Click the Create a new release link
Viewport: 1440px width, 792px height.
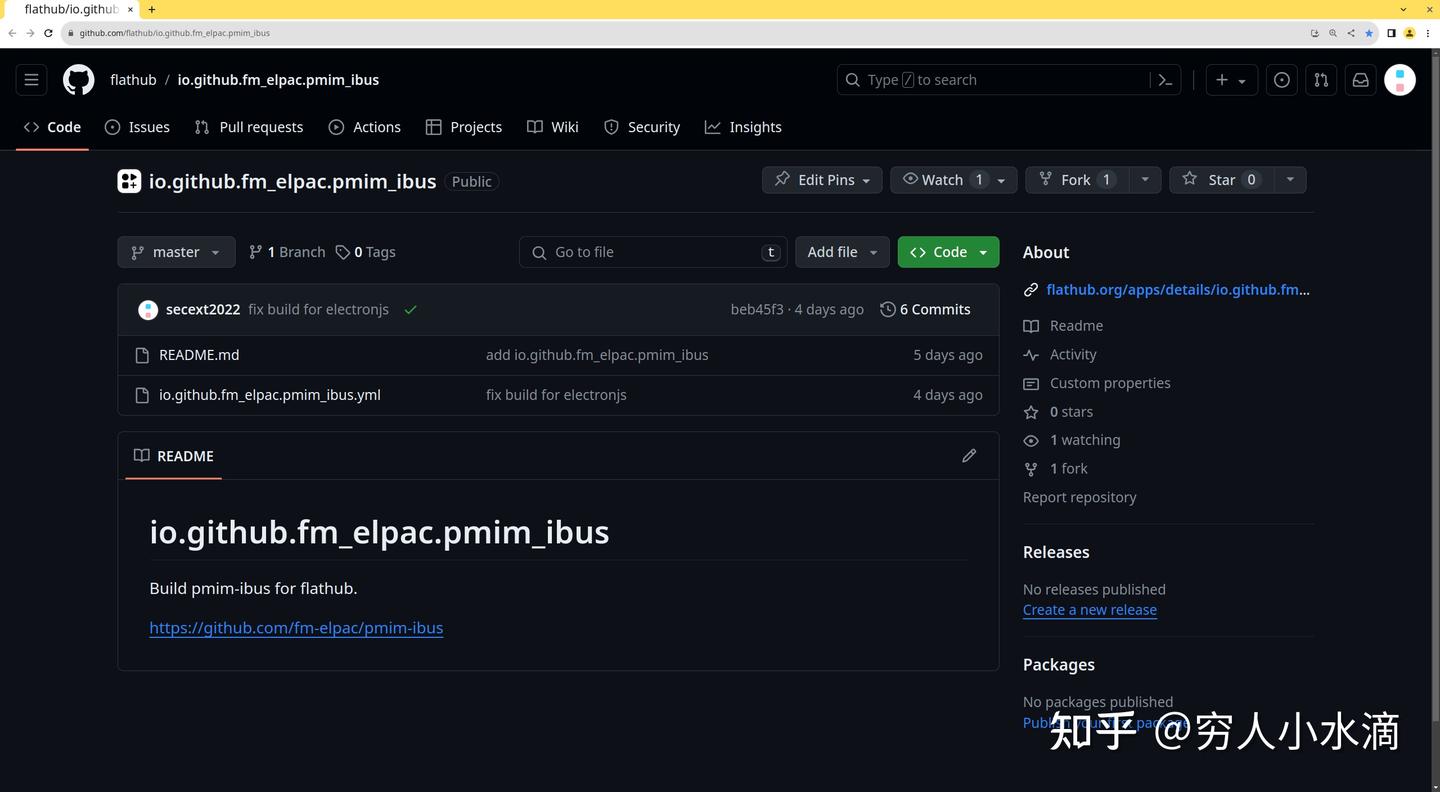point(1089,609)
